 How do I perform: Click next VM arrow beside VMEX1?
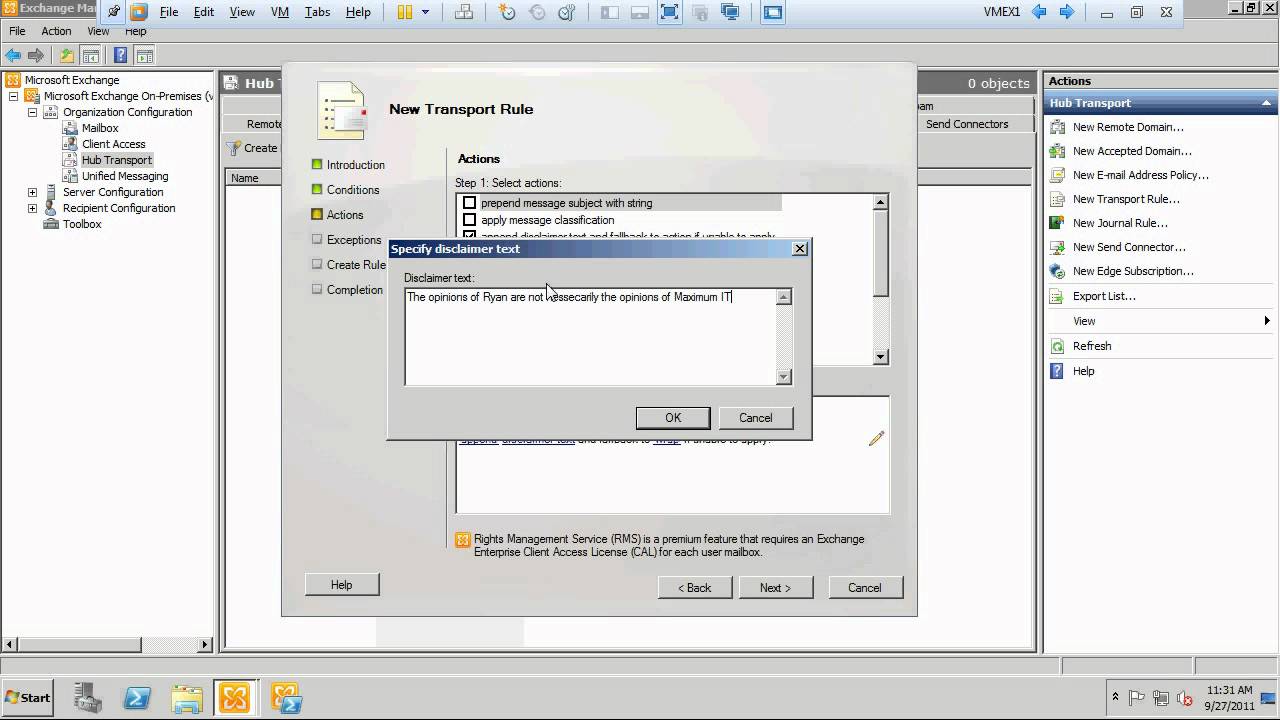pos(1067,12)
